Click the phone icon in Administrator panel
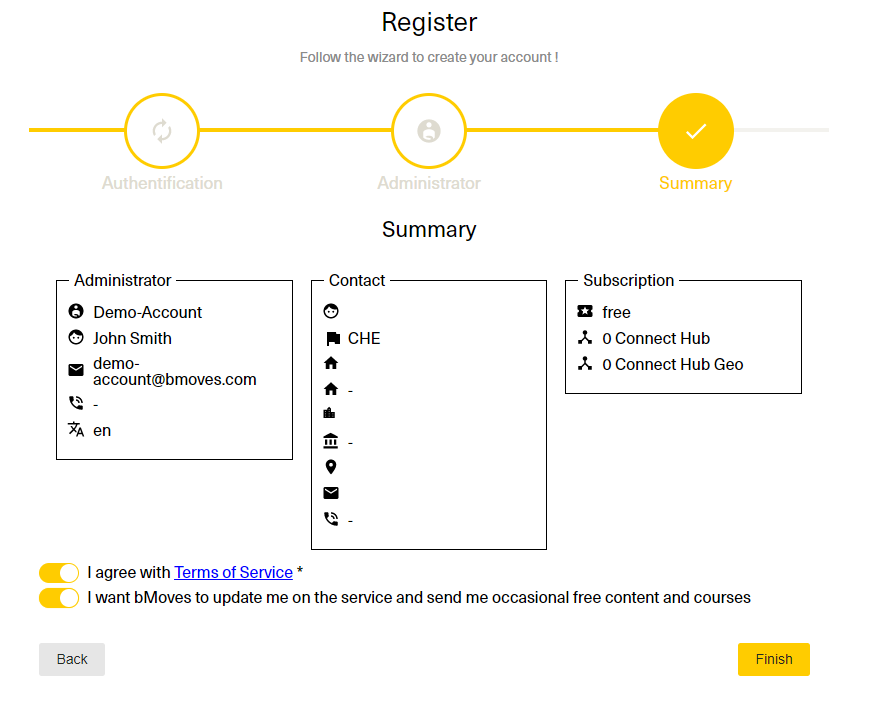 click(76, 404)
